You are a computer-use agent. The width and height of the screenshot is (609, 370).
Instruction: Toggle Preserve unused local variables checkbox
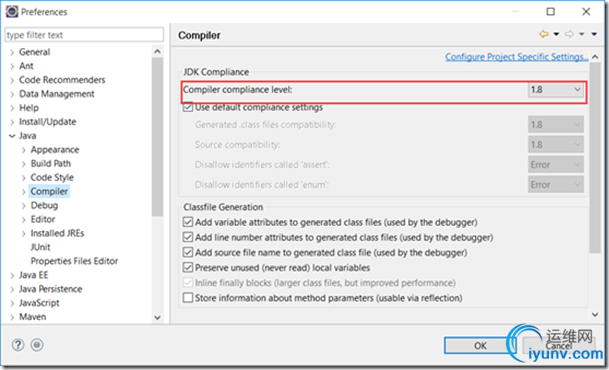(188, 268)
